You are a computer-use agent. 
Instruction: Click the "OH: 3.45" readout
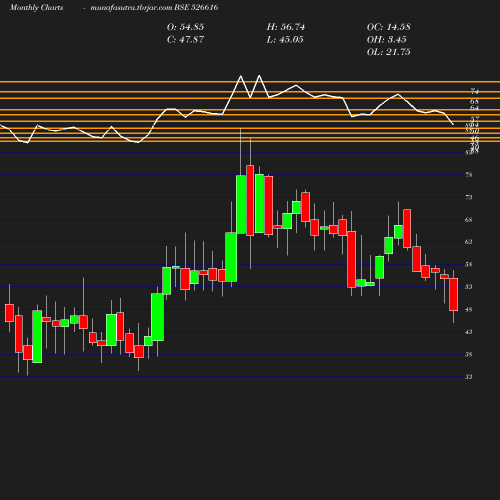(x=387, y=40)
